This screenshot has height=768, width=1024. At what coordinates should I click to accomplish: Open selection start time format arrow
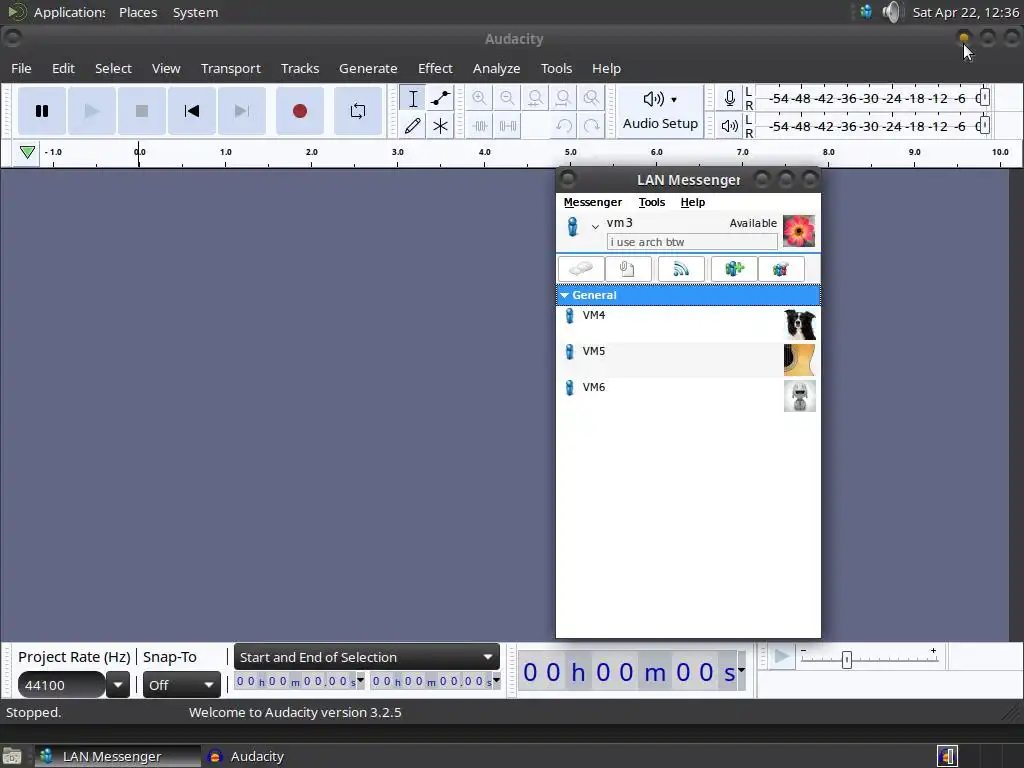[360, 680]
